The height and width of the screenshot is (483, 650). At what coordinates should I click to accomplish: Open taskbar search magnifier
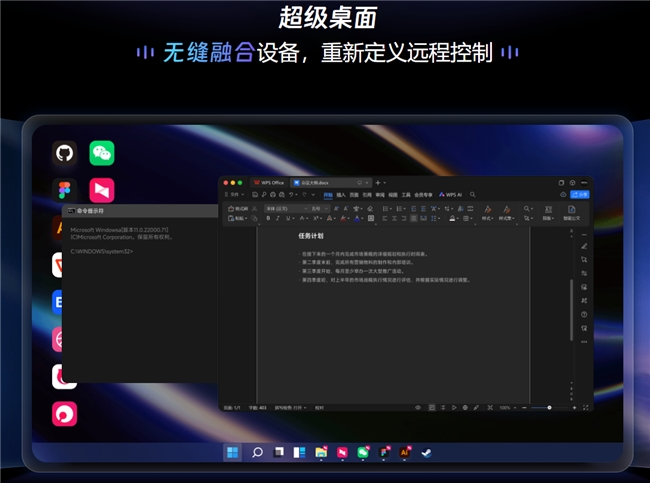point(257,453)
